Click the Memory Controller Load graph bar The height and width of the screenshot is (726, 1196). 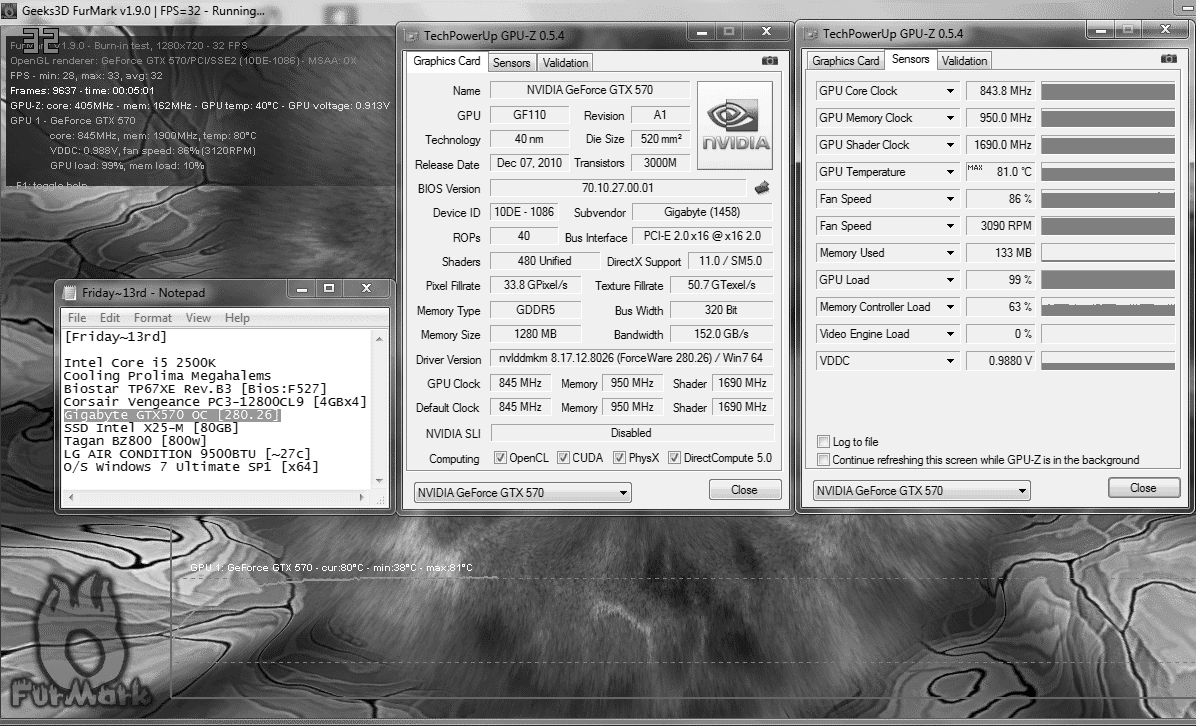1108,307
